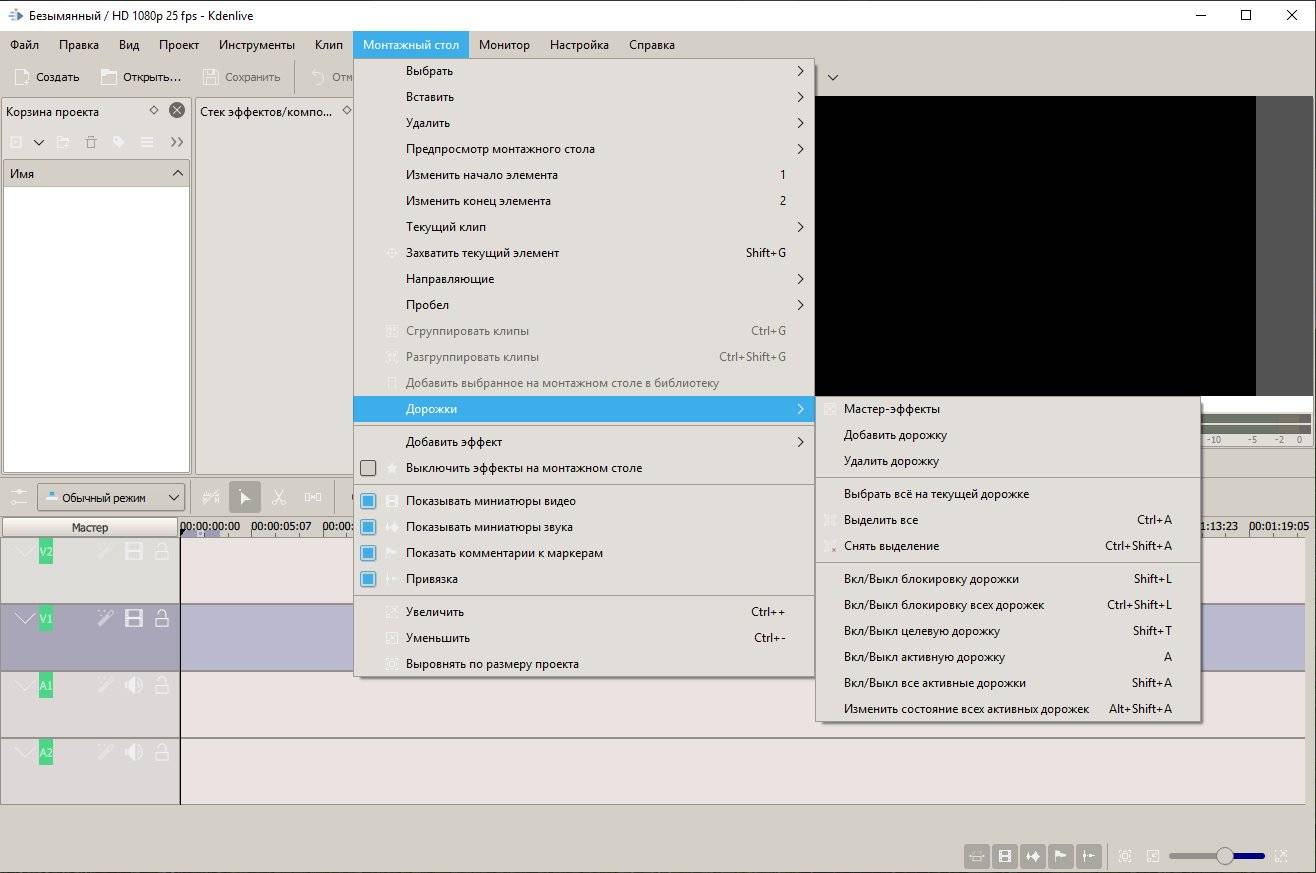Toggle Выключить эффекты на монтажном столе checkbox
The height and width of the screenshot is (873, 1316).
(368, 468)
